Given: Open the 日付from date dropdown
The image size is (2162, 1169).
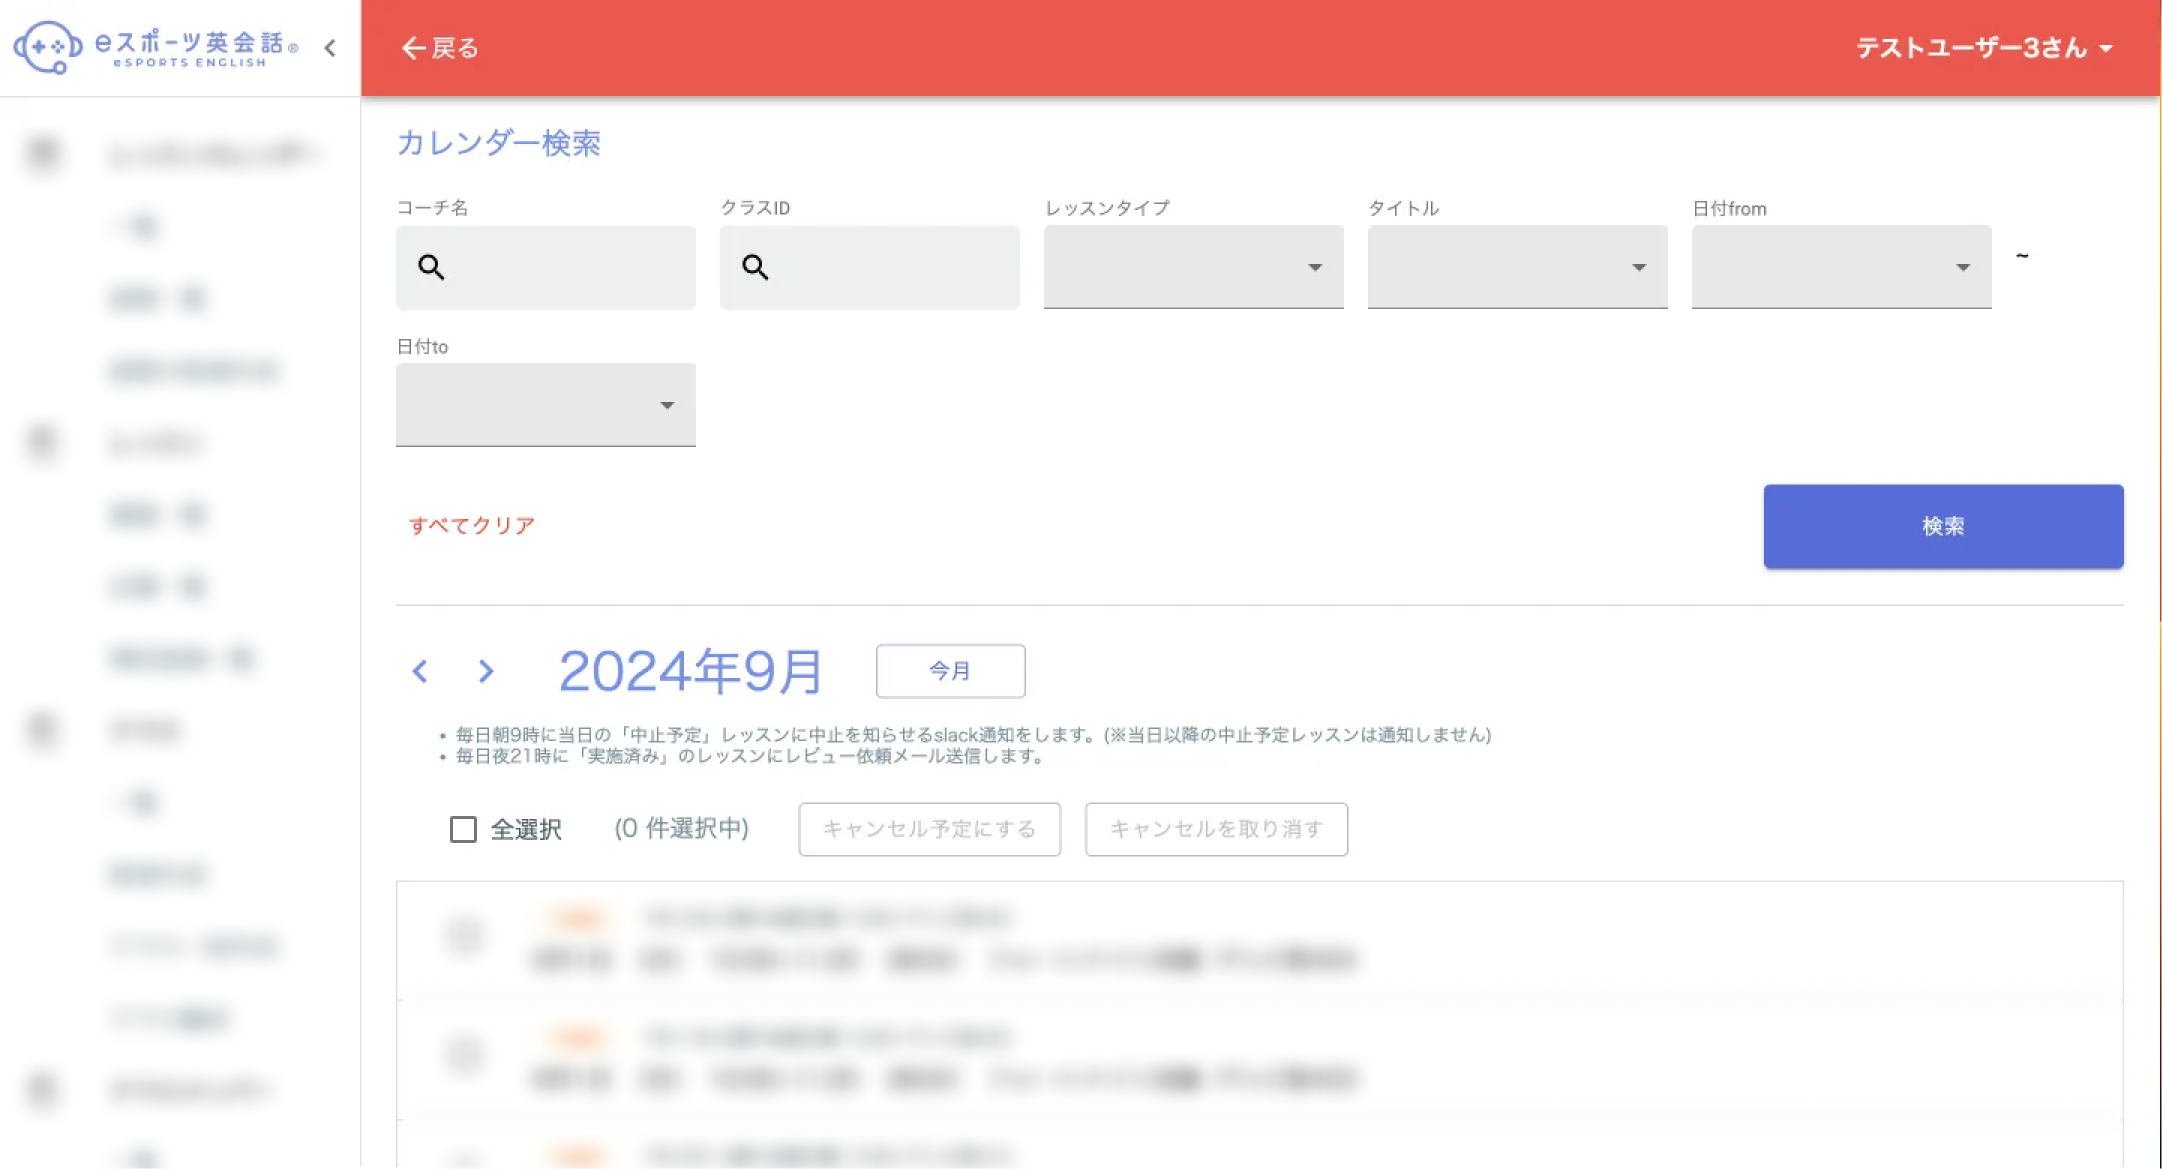Looking at the screenshot, I should tap(1842, 267).
